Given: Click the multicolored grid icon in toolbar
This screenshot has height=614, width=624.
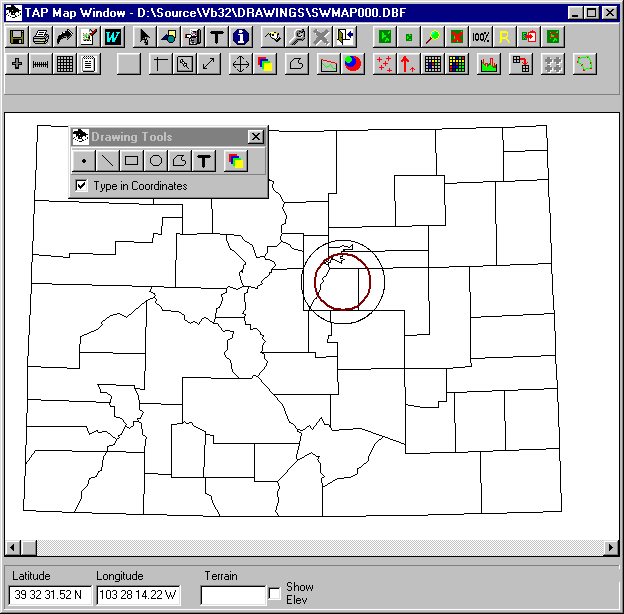Looking at the screenshot, I should (457, 64).
